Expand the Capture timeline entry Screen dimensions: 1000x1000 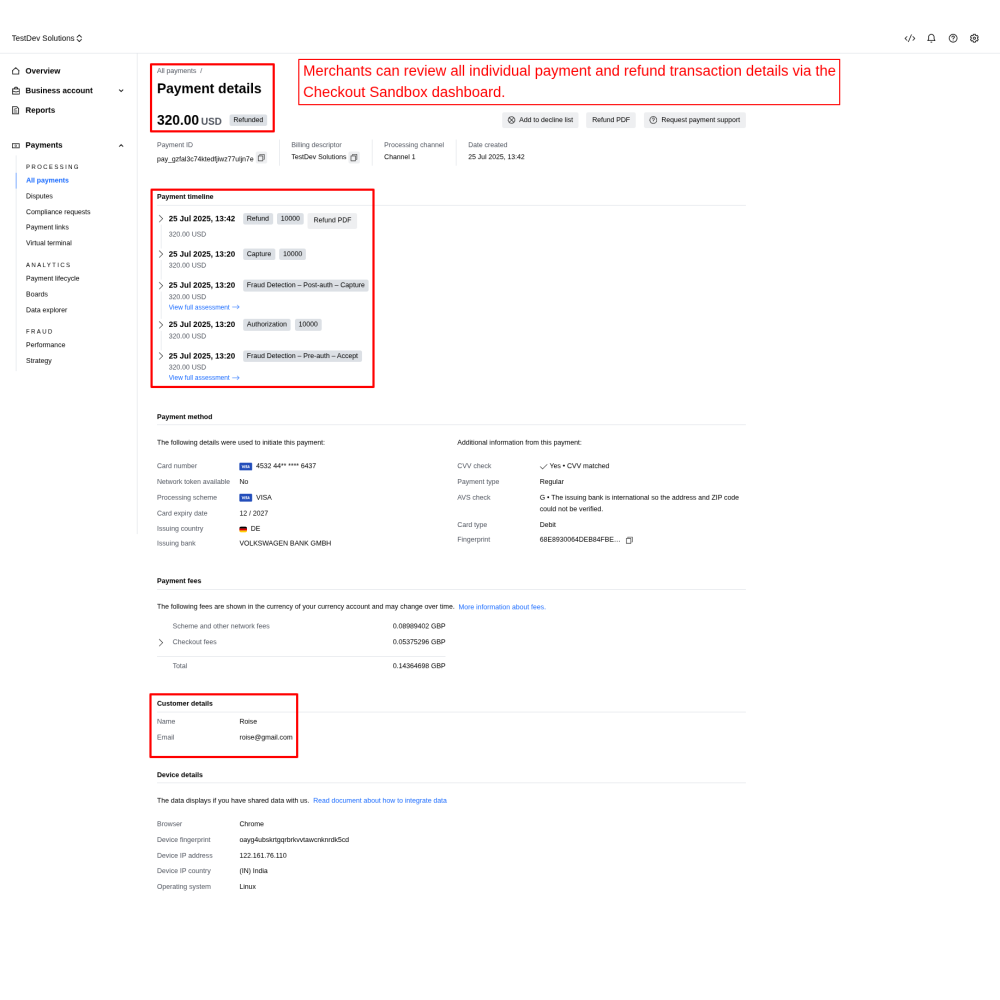[160, 254]
